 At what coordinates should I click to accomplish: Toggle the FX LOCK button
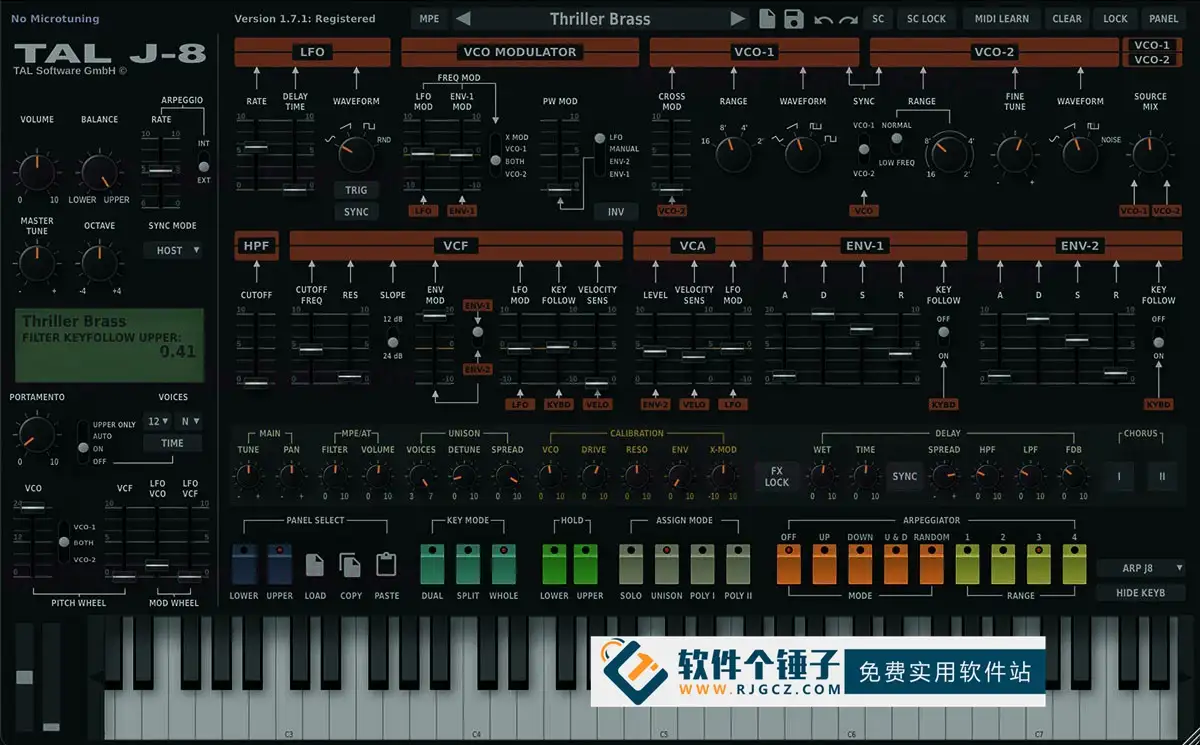pyautogui.click(x=777, y=476)
